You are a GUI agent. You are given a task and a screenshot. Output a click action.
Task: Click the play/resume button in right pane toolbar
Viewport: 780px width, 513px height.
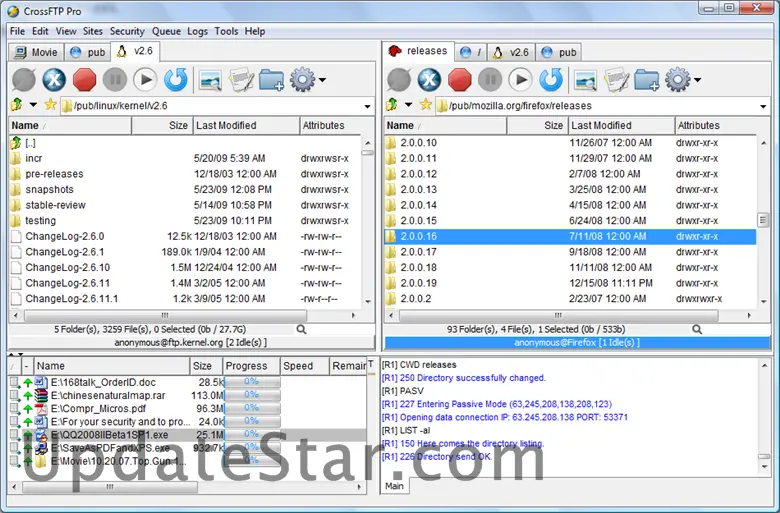click(x=521, y=79)
